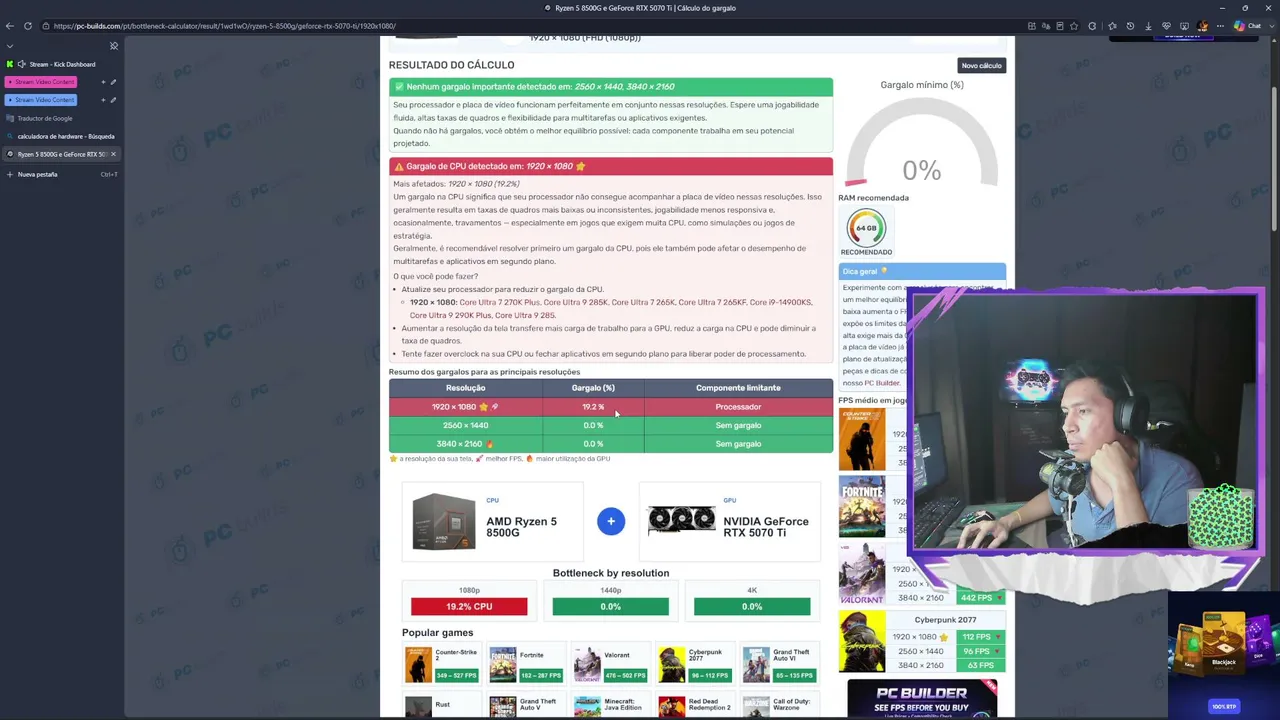
Task: Click the Counter-Strike cover in FPS sidebar
Action: pyautogui.click(x=862, y=439)
